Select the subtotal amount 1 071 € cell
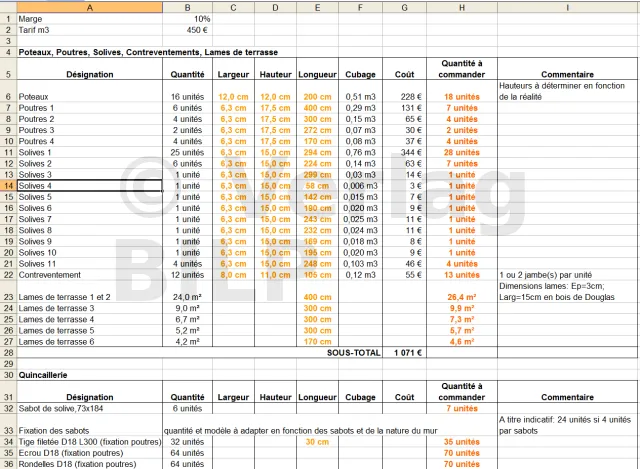640x469 pixels. [x=404, y=352]
